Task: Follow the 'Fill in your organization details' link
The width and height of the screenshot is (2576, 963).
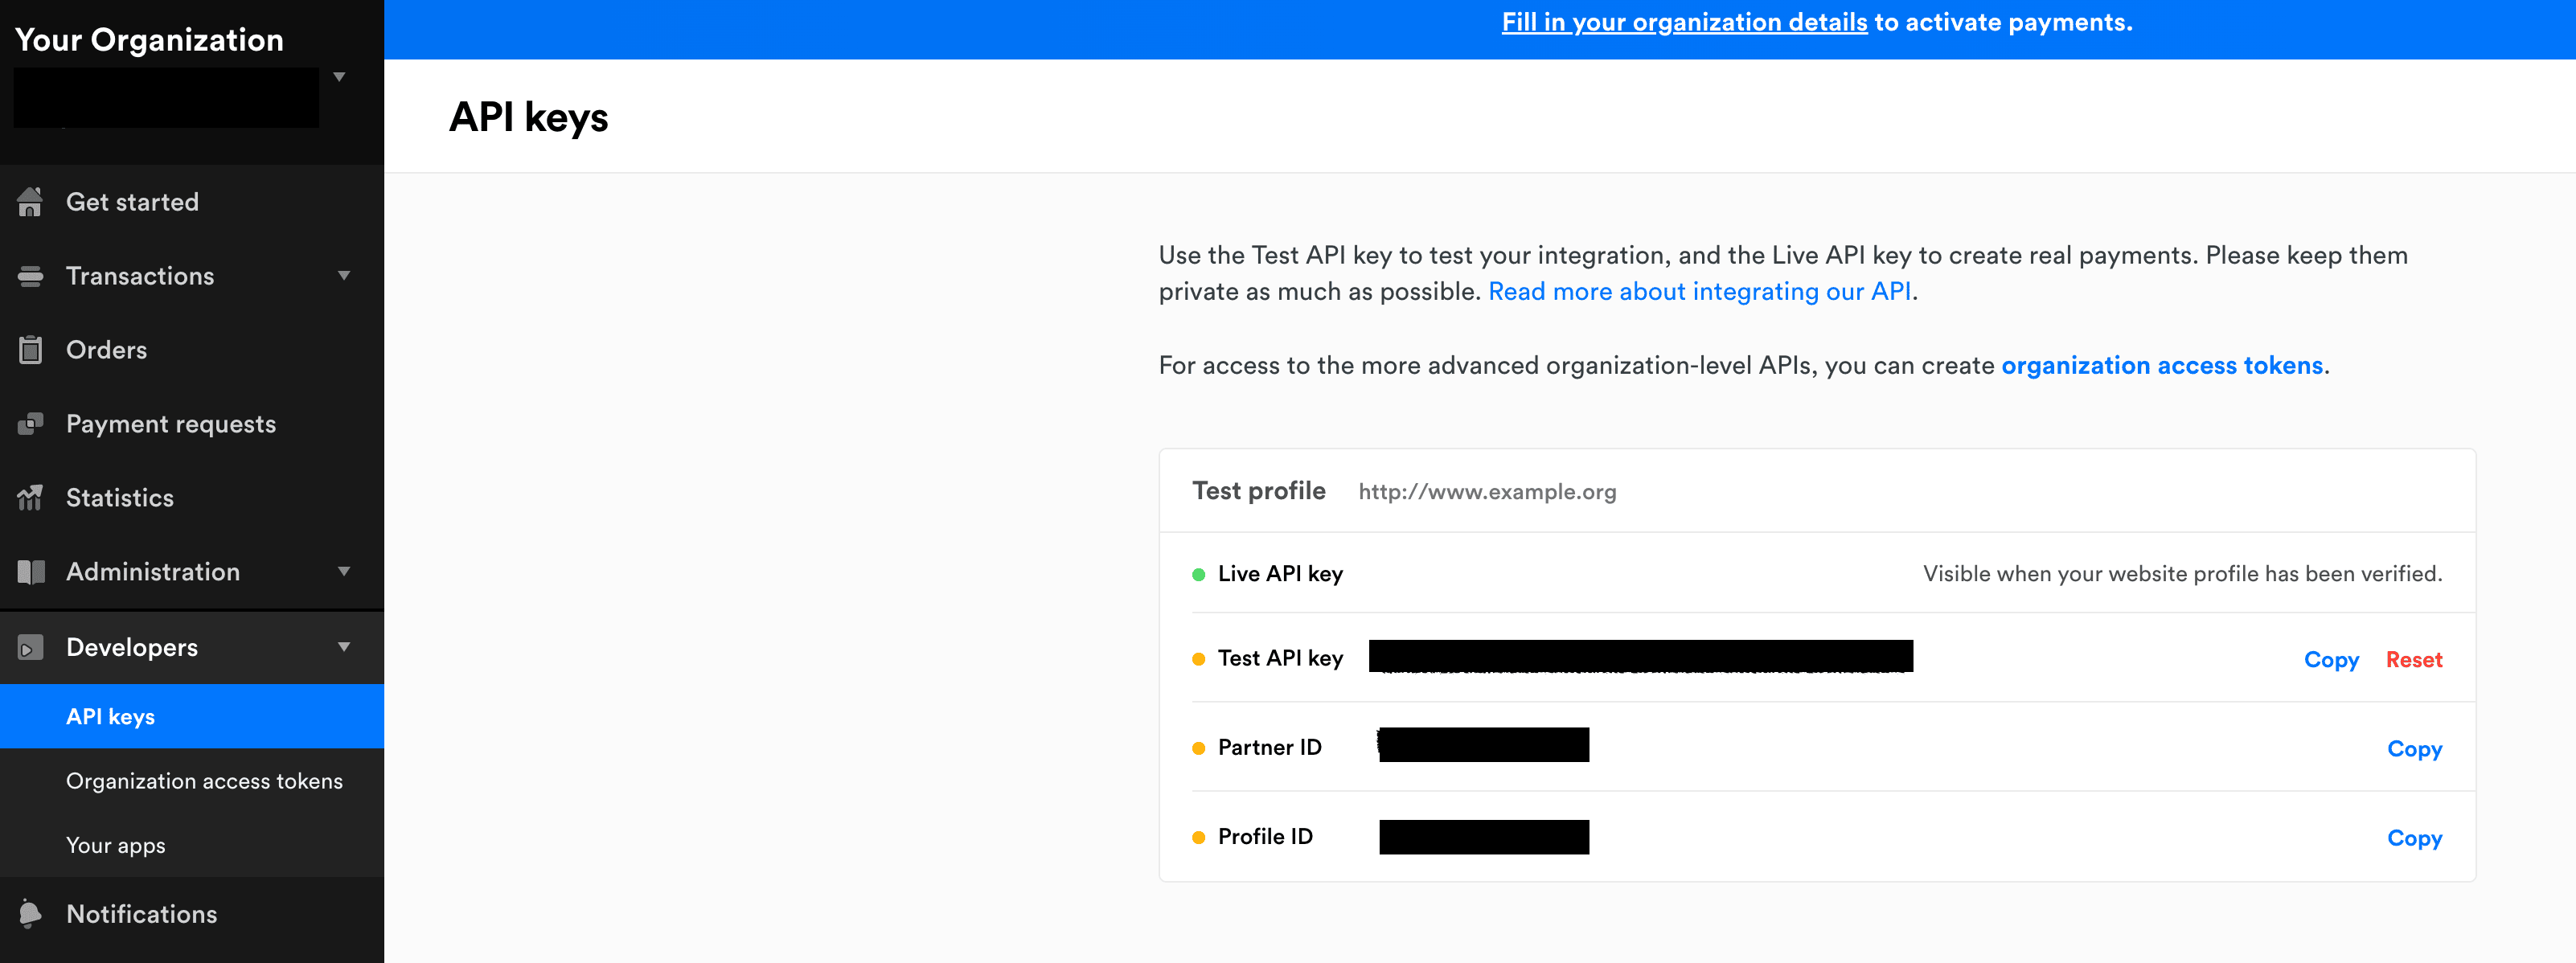Action: pos(1684,22)
